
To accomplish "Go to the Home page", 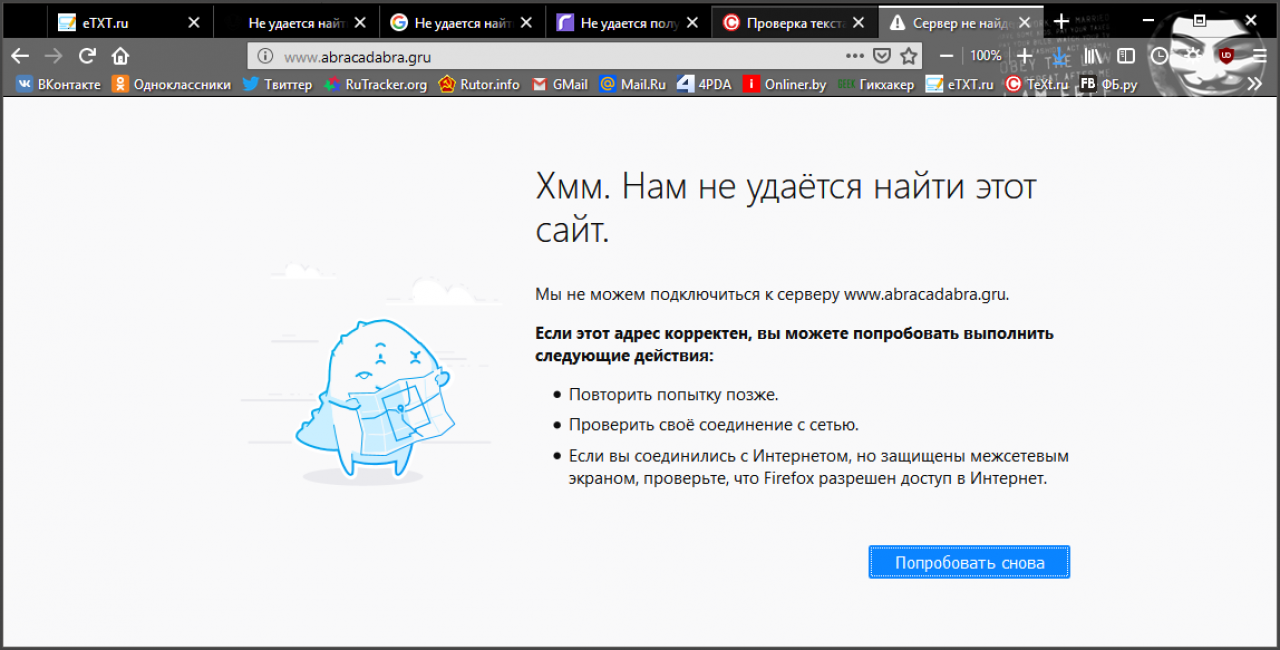I will point(121,56).
